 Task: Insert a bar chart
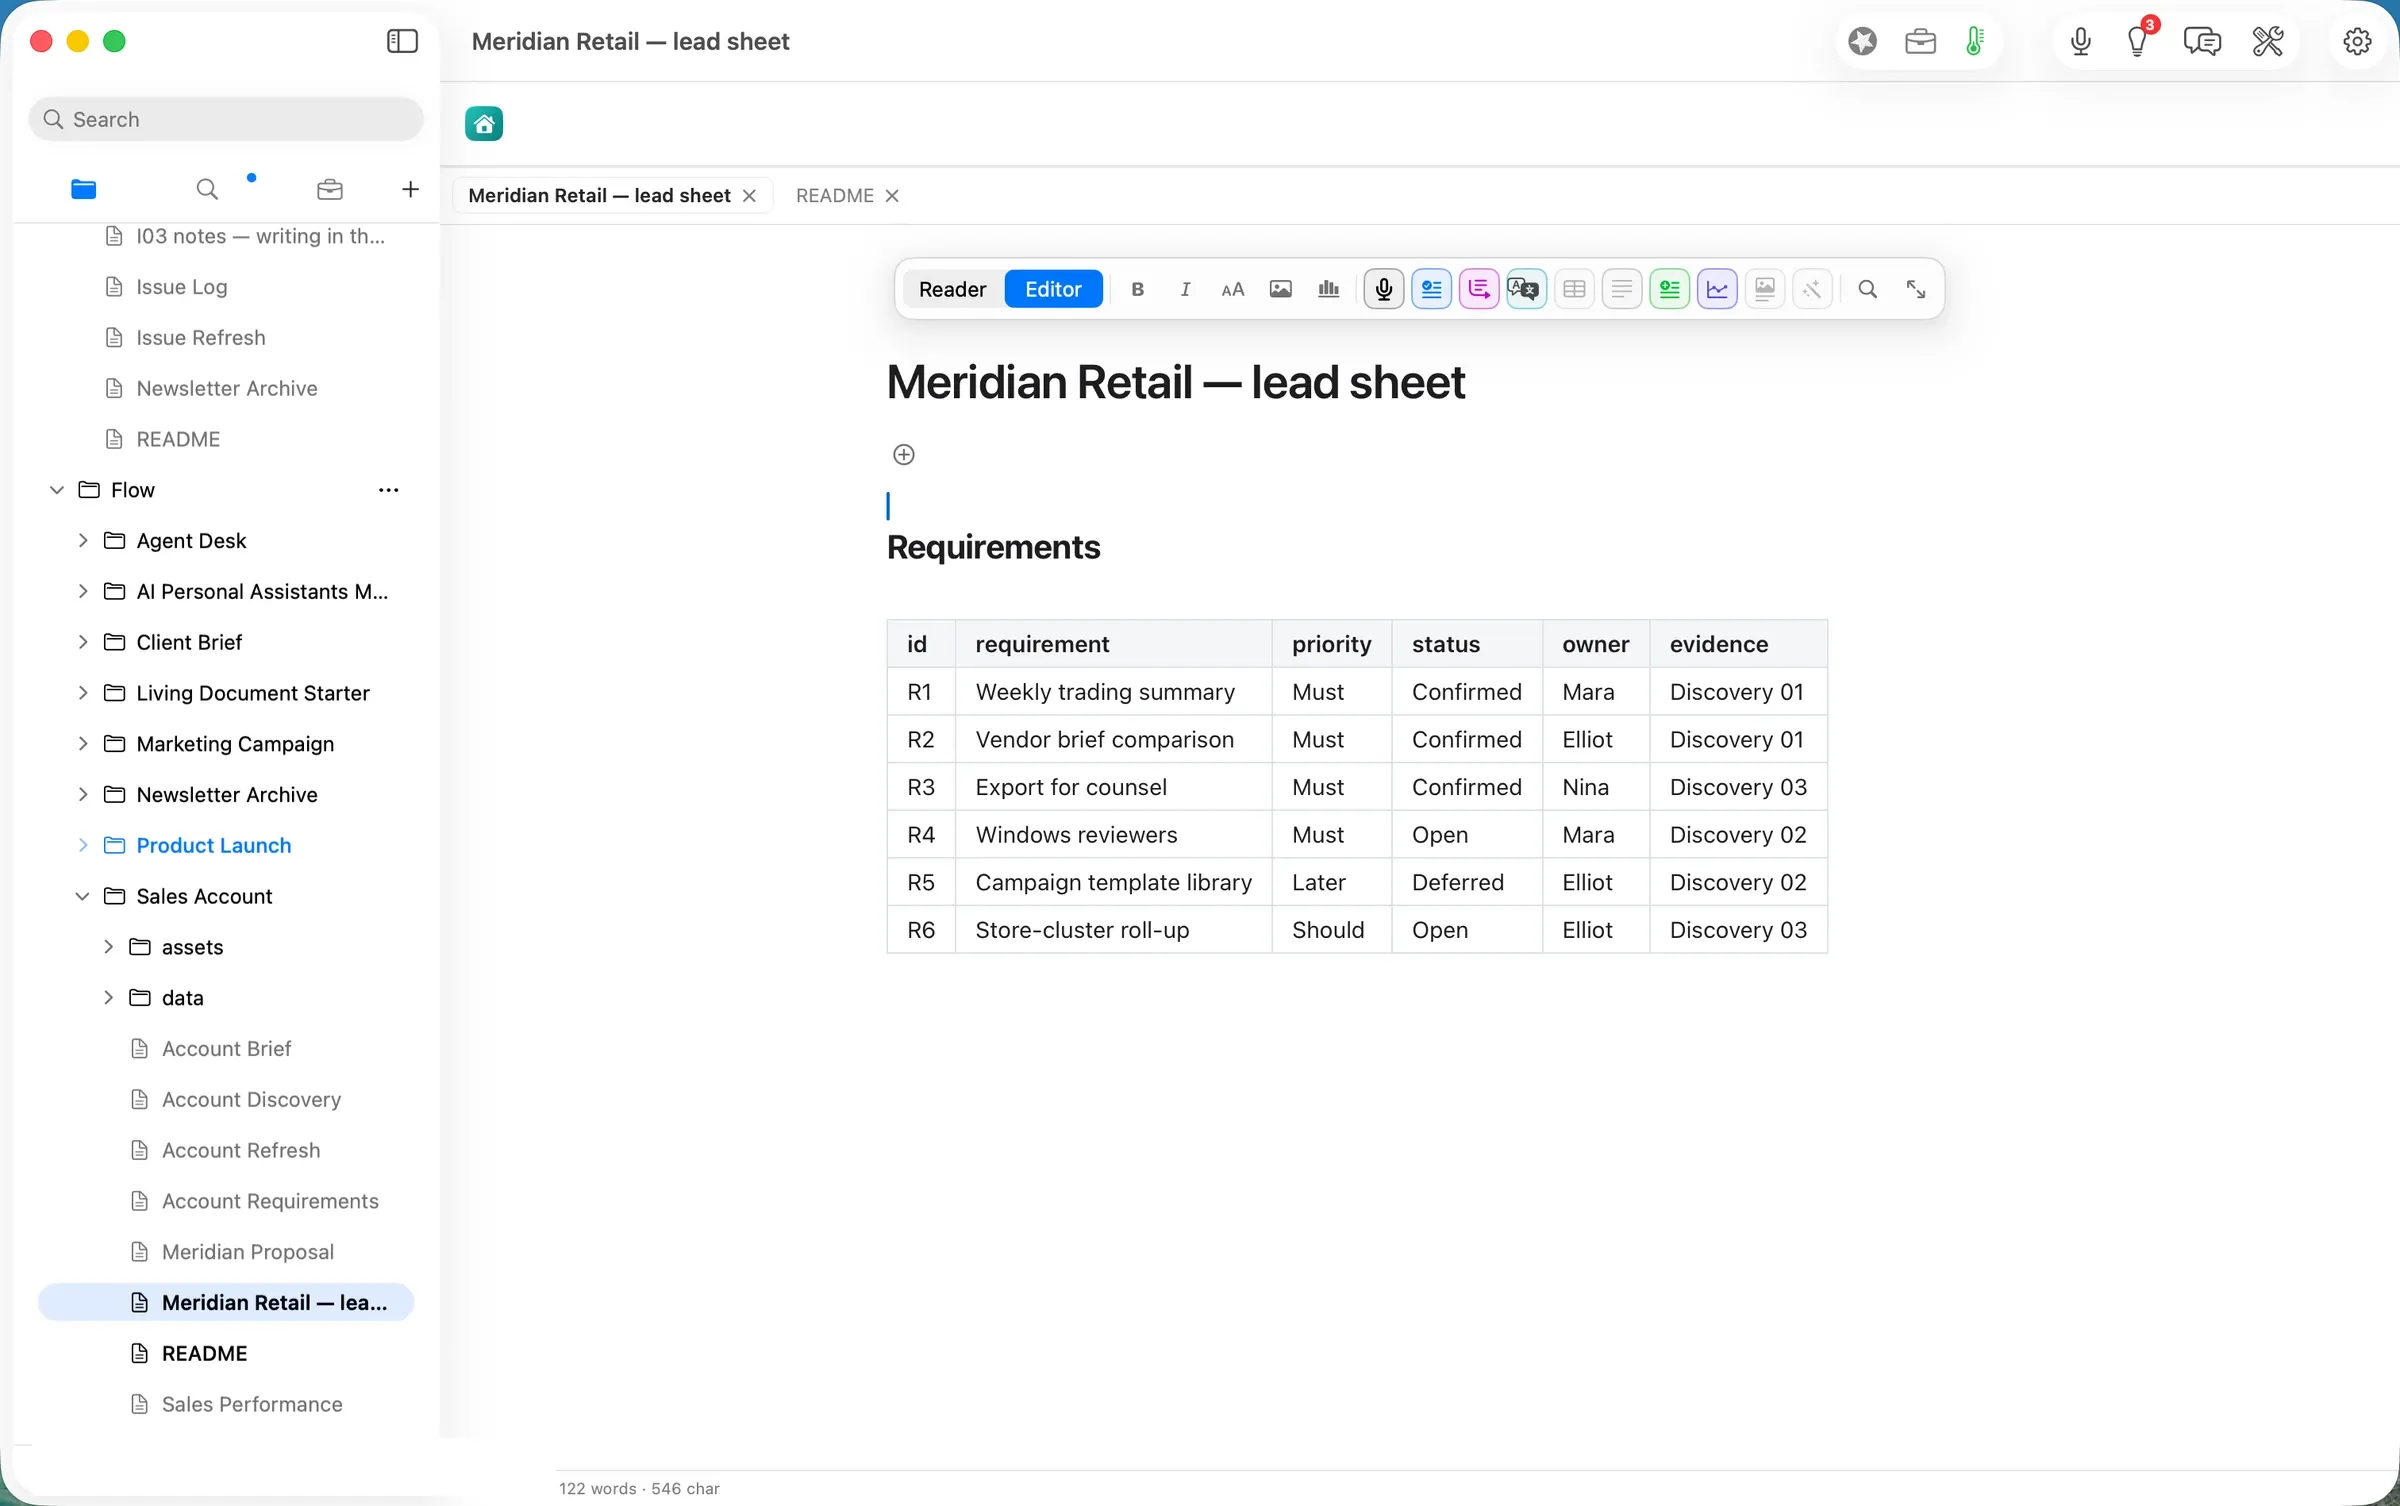[1329, 289]
